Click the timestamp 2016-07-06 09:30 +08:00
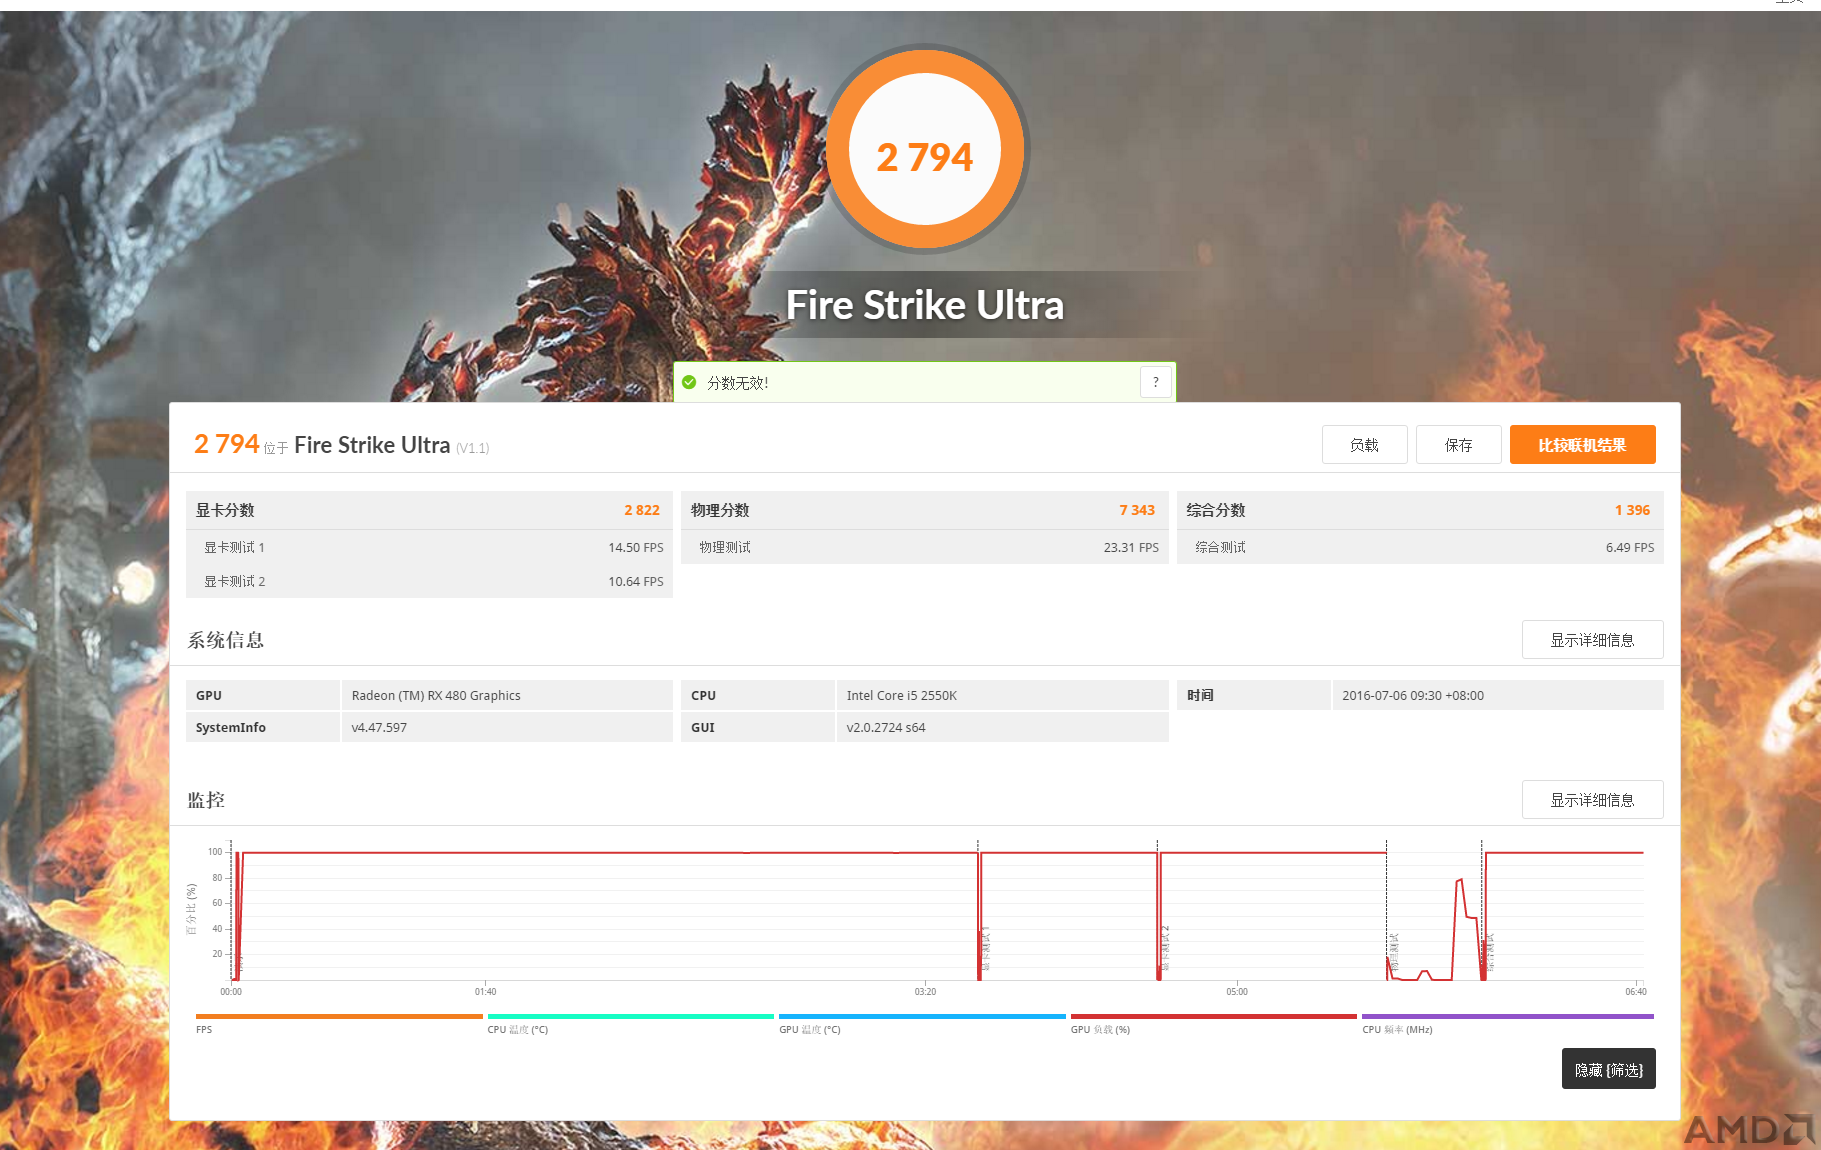Viewport: 1821px width, 1150px height. [x=1413, y=696]
